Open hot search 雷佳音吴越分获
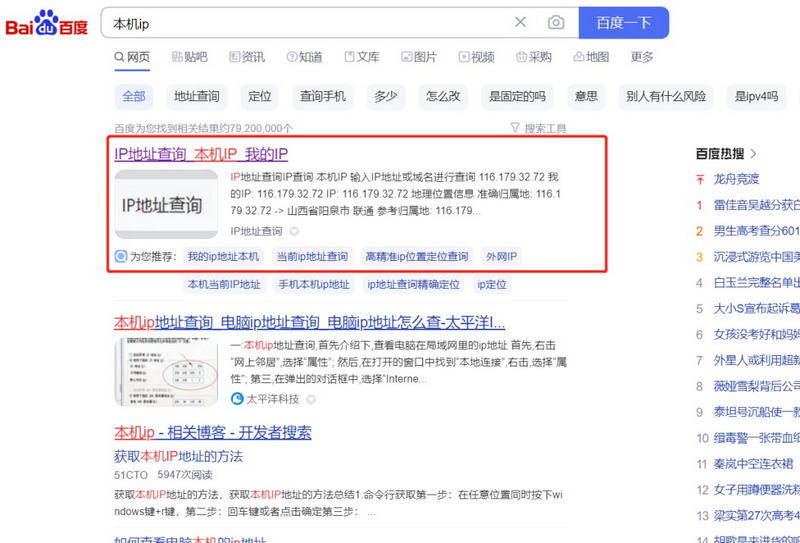The height and width of the screenshot is (543, 800). point(757,205)
